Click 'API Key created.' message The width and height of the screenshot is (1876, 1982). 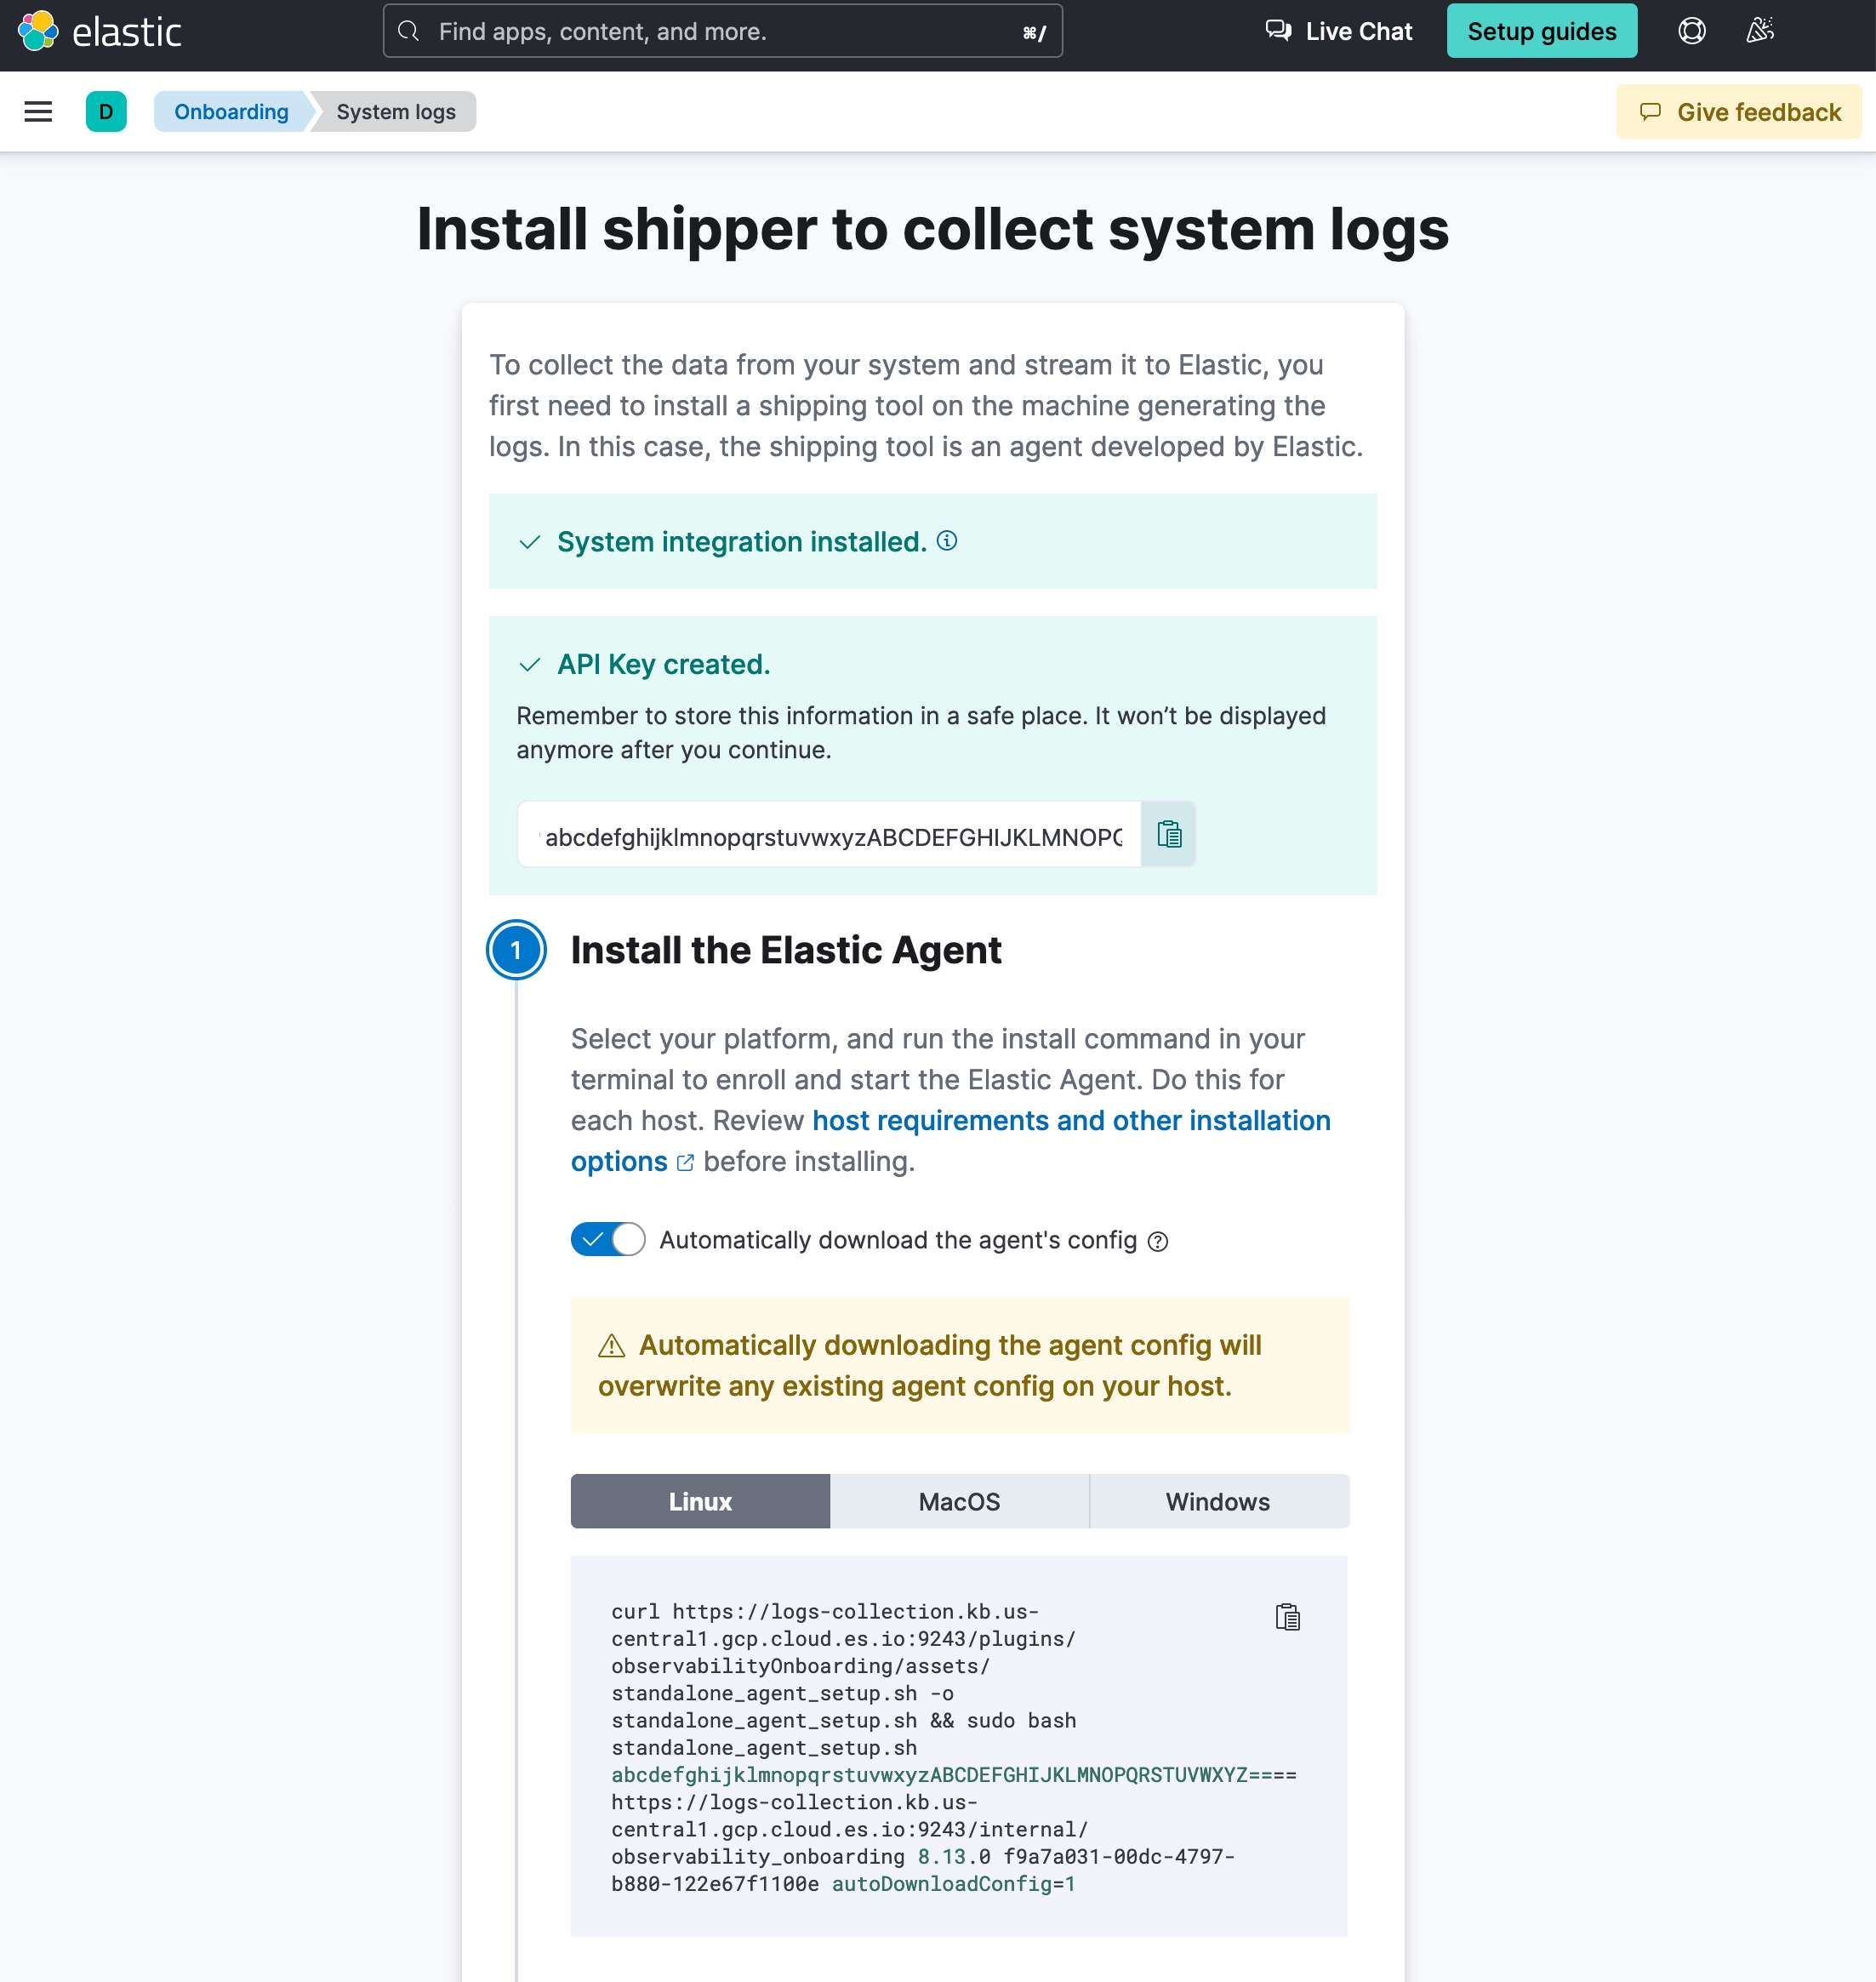tap(664, 664)
